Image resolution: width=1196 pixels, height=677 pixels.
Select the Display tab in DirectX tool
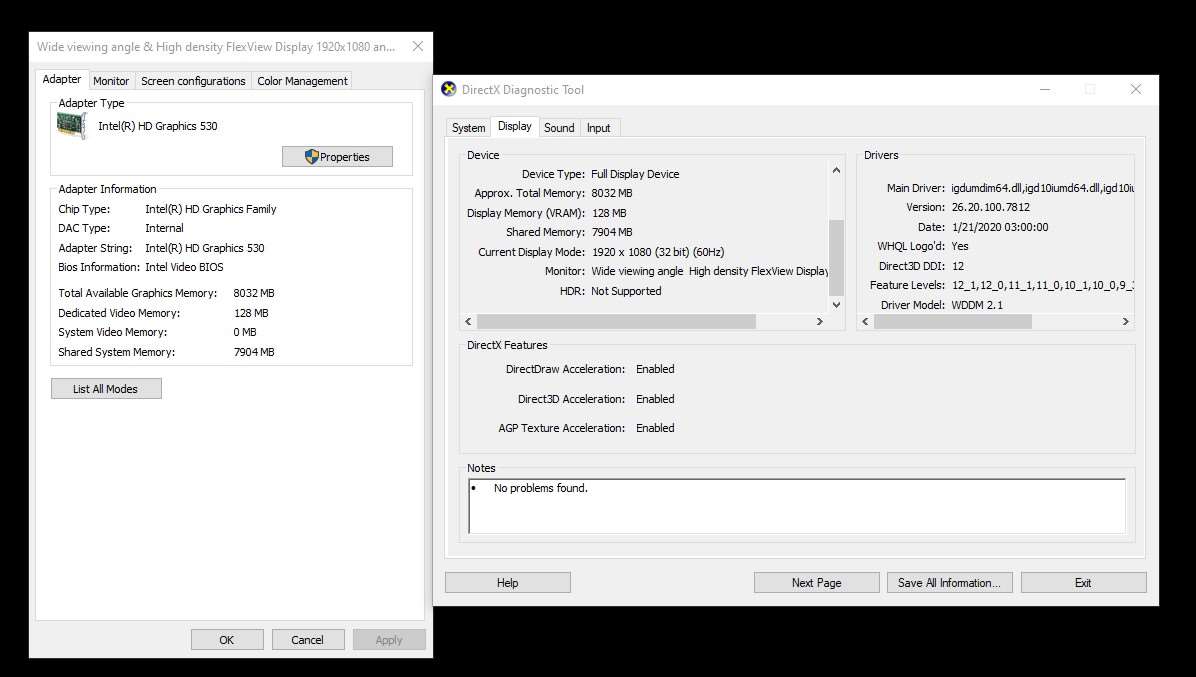coord(515,127)
